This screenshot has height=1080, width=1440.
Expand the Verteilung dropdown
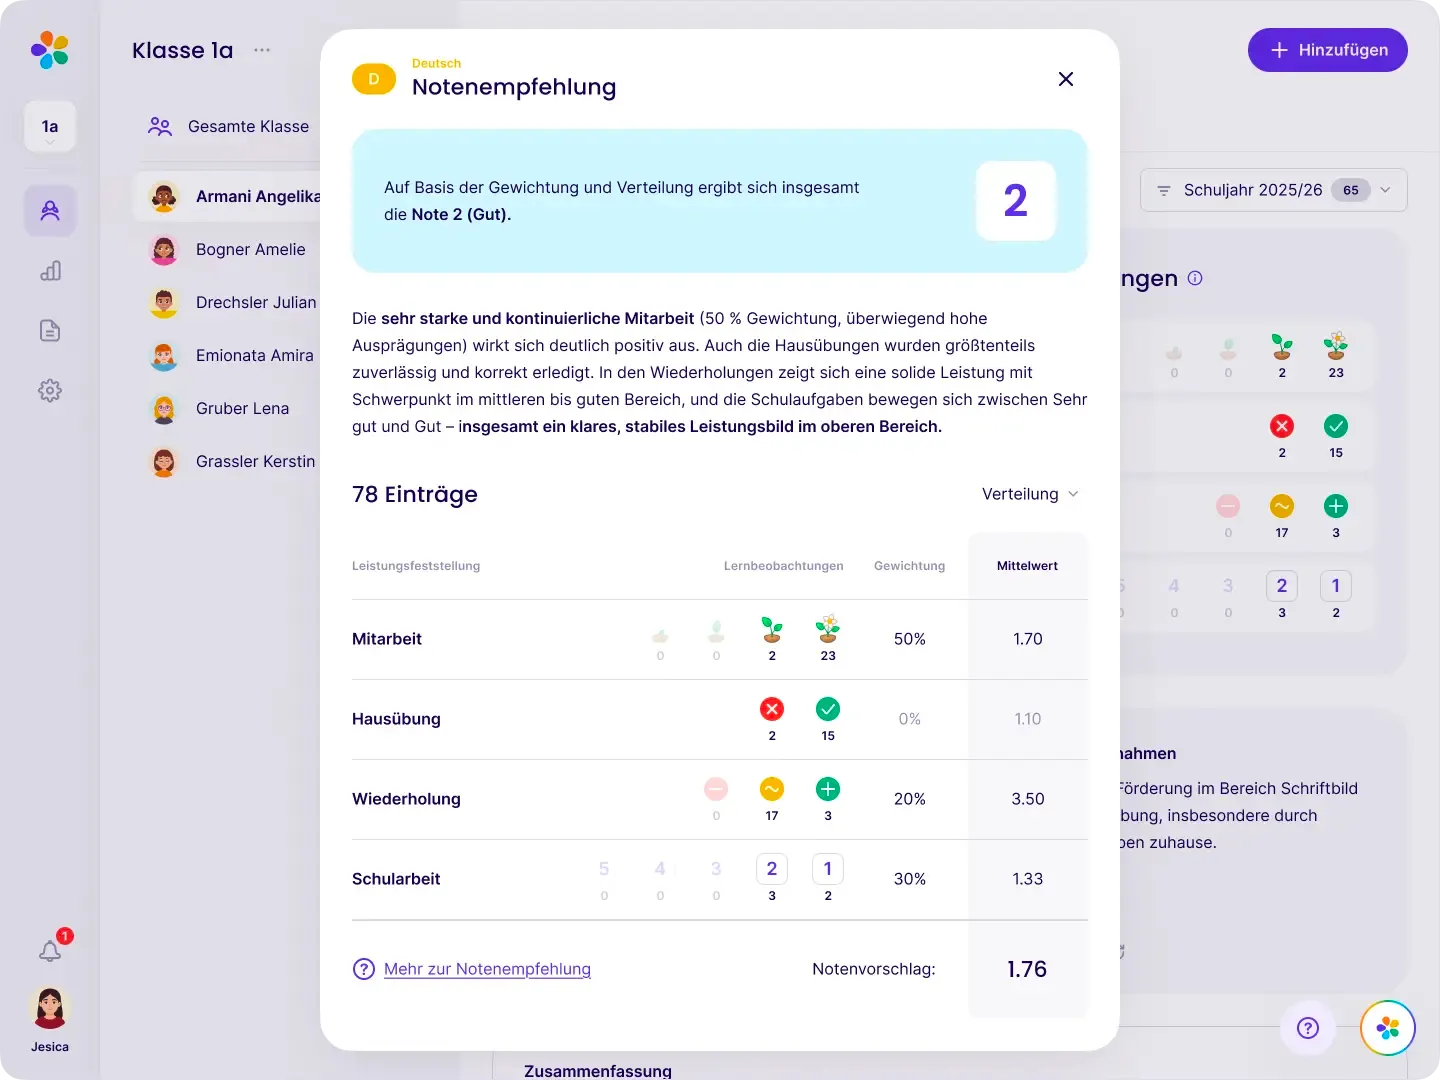click(x=1030, y=494)
